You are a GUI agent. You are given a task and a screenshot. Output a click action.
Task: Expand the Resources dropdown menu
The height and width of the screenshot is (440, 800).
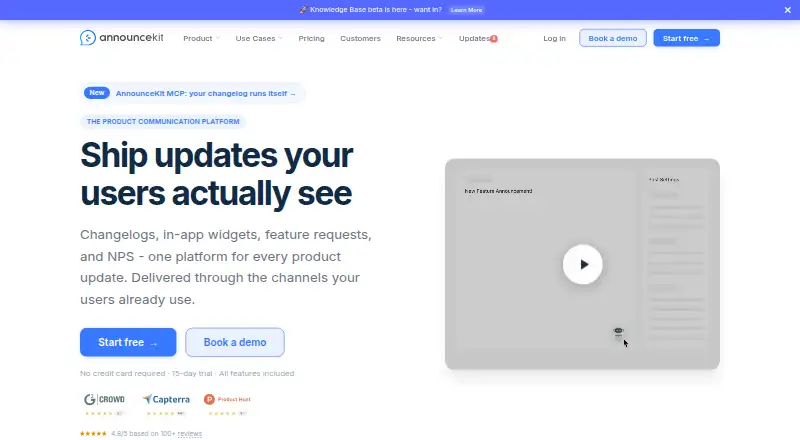tap(419, 38)
